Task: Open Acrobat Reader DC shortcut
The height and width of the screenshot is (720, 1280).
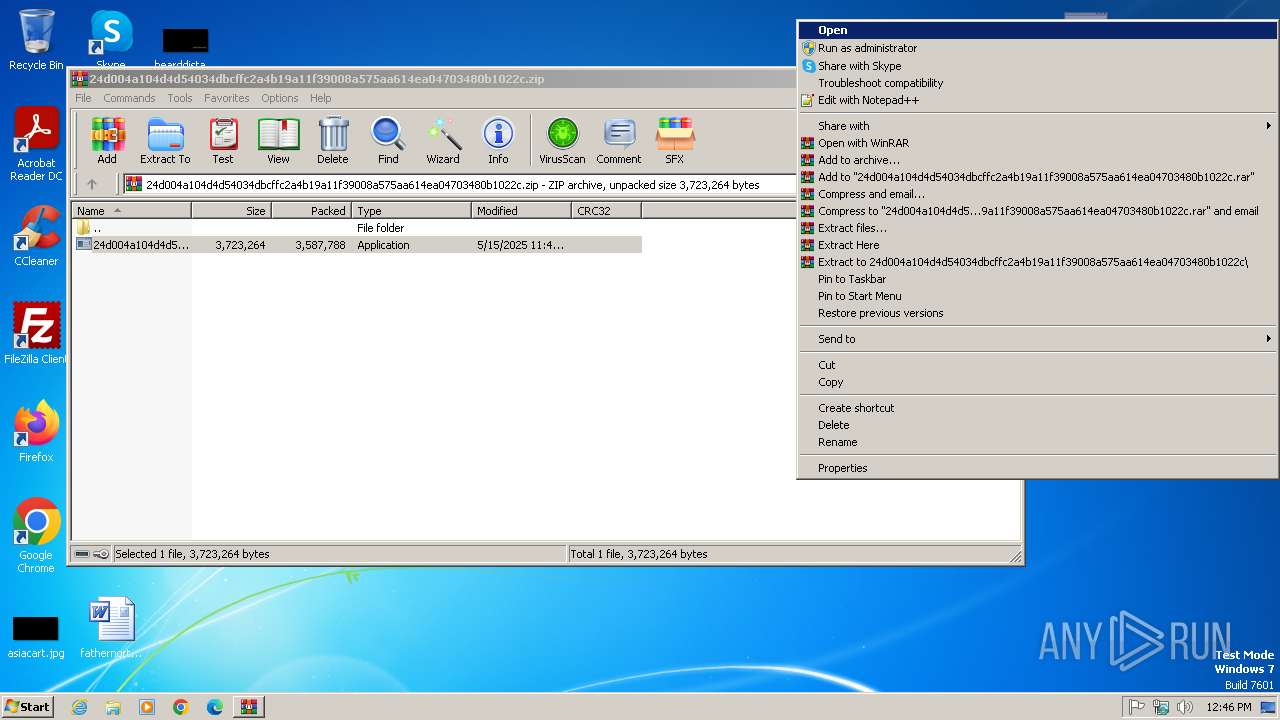Action: 36,145
